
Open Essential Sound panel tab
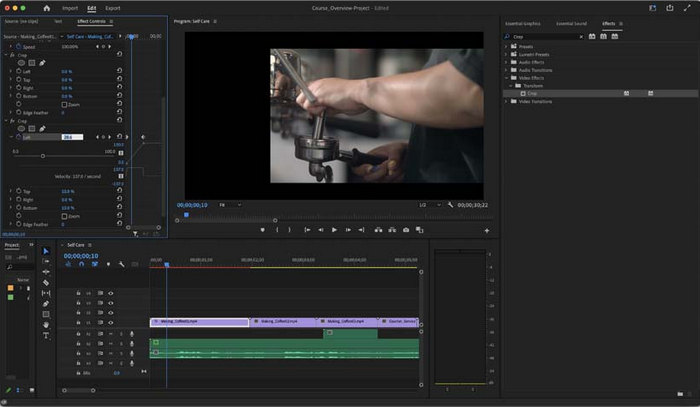(x=571, y=23)
